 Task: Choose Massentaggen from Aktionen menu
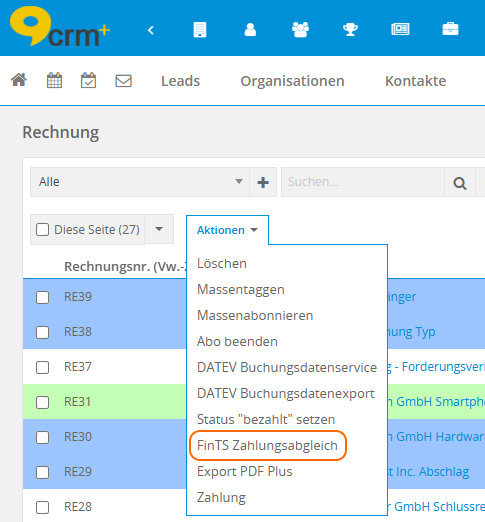(241, 289)
